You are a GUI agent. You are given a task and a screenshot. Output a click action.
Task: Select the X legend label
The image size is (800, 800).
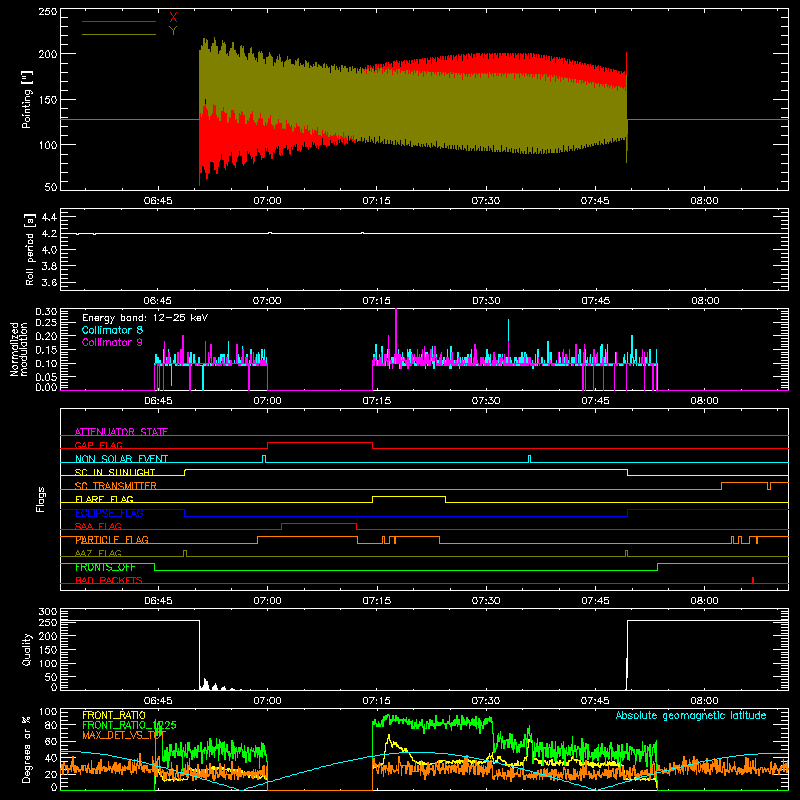173,18
